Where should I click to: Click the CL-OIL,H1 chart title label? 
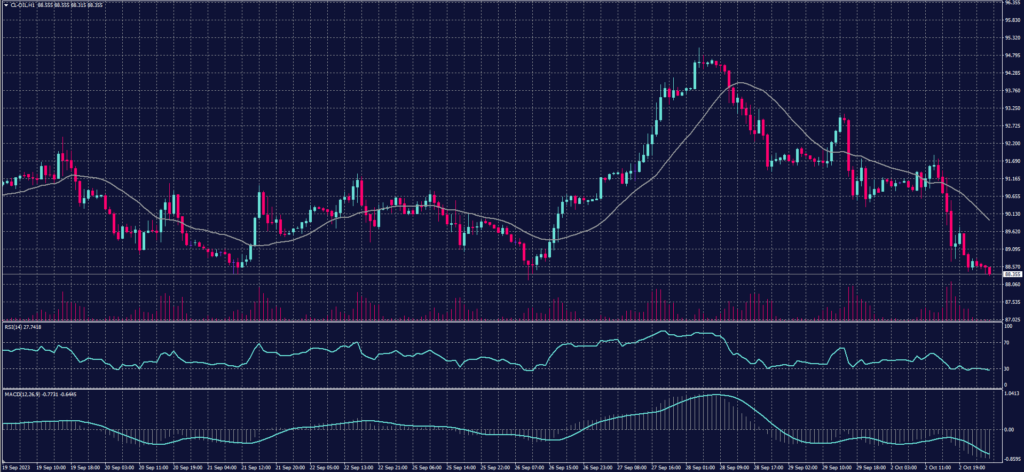click(x=20, y=4)
